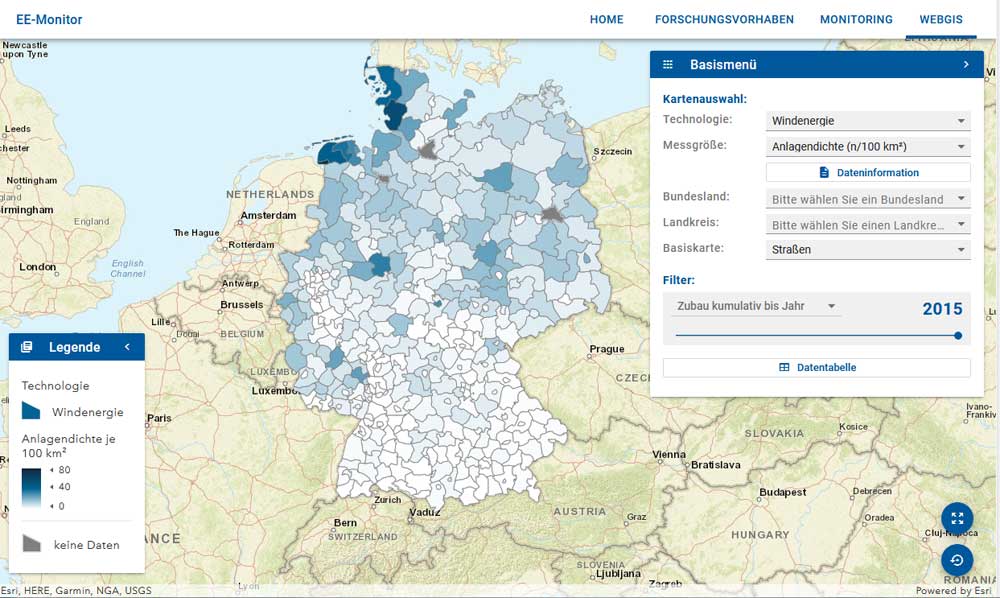The height and width of the screenshot is (598, 1000).
Task: Click the gray keine Daten legend symbol
Action: click(x=31, y=544)
